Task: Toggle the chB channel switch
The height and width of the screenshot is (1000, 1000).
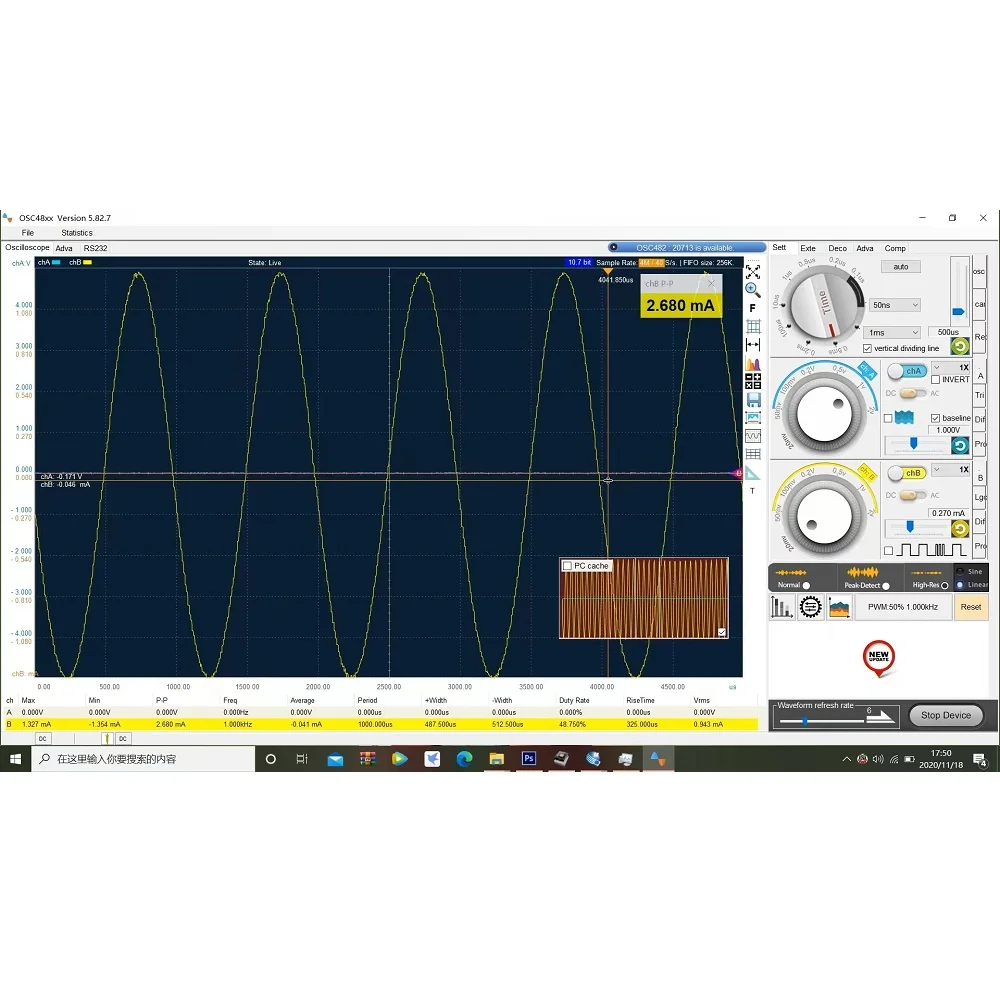Action: point(907,473)
